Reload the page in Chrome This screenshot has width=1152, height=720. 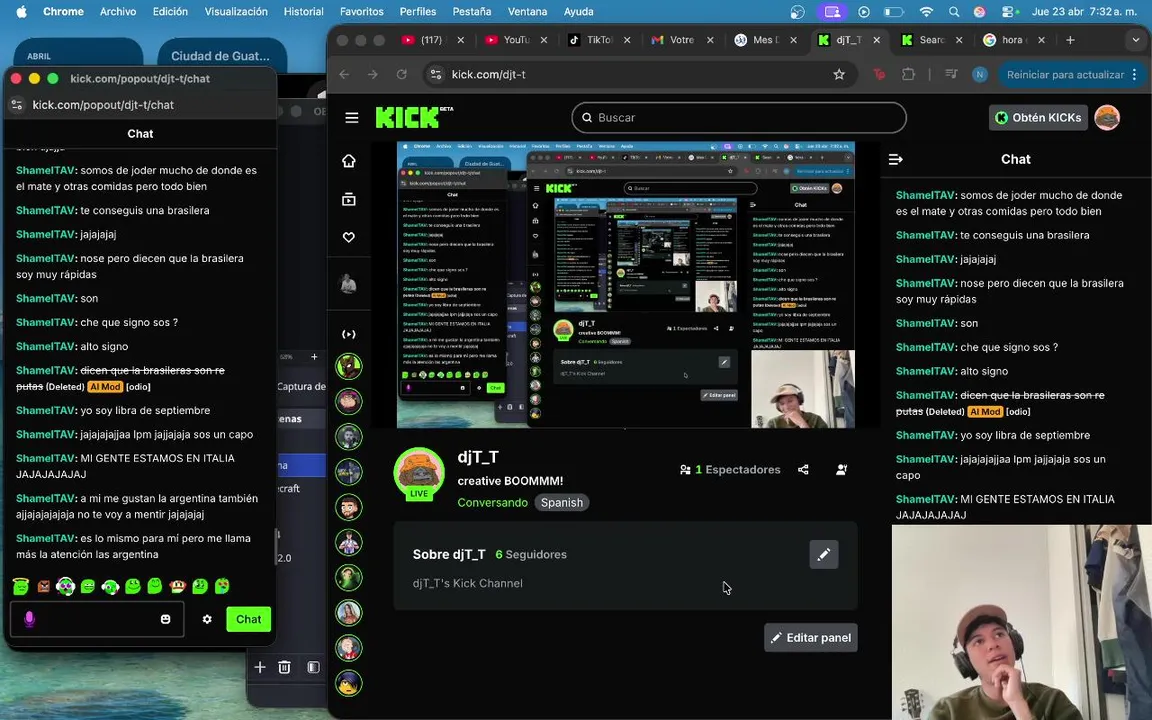[x=401, y=74]
